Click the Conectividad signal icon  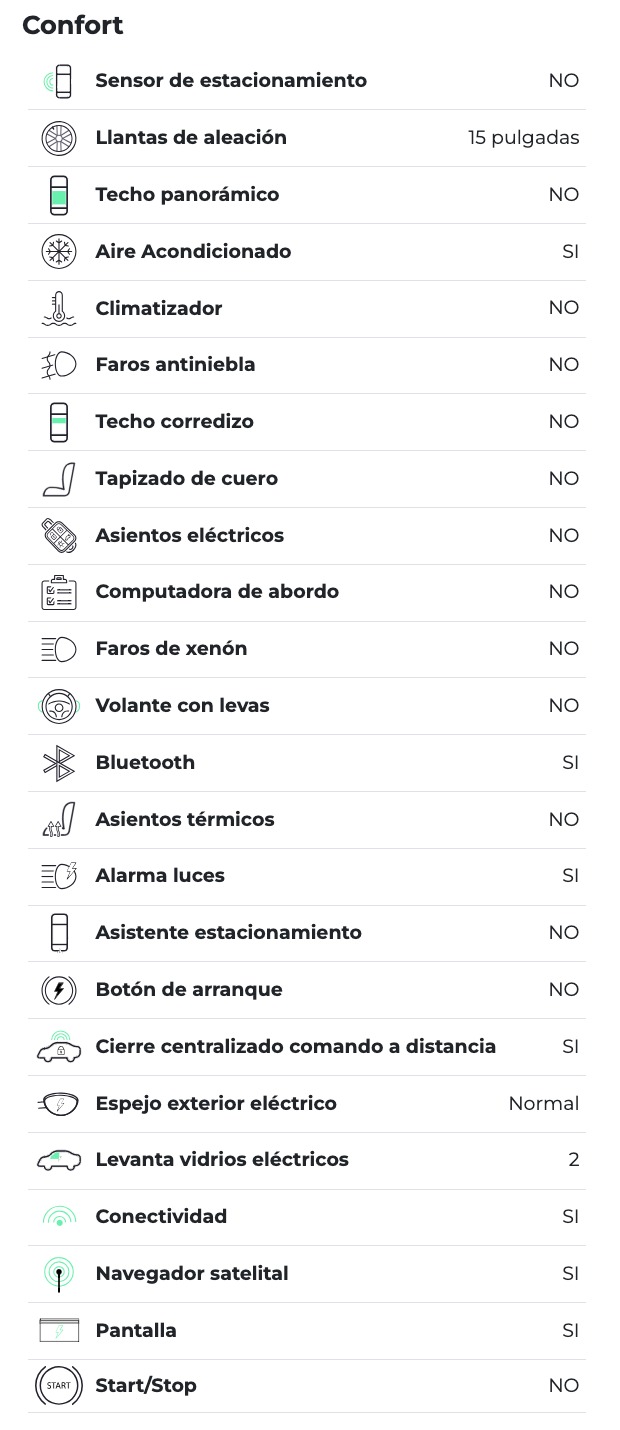tap(58, 1217)
